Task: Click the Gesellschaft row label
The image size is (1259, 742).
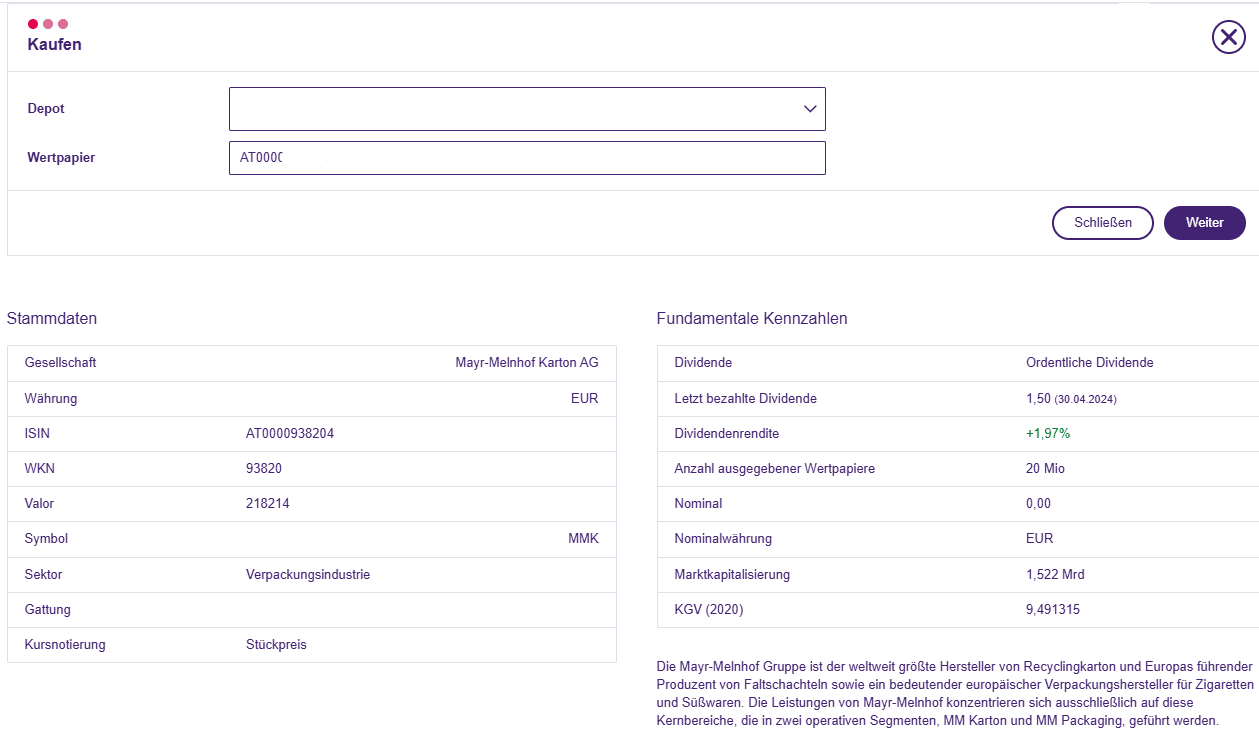Action: click(61, 363)
